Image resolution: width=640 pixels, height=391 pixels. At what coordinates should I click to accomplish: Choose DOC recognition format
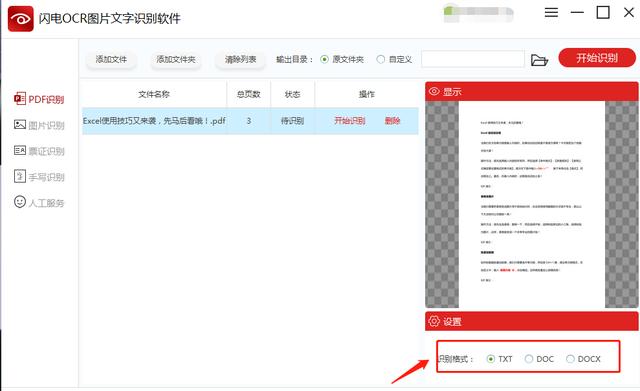tap(529, 359)
